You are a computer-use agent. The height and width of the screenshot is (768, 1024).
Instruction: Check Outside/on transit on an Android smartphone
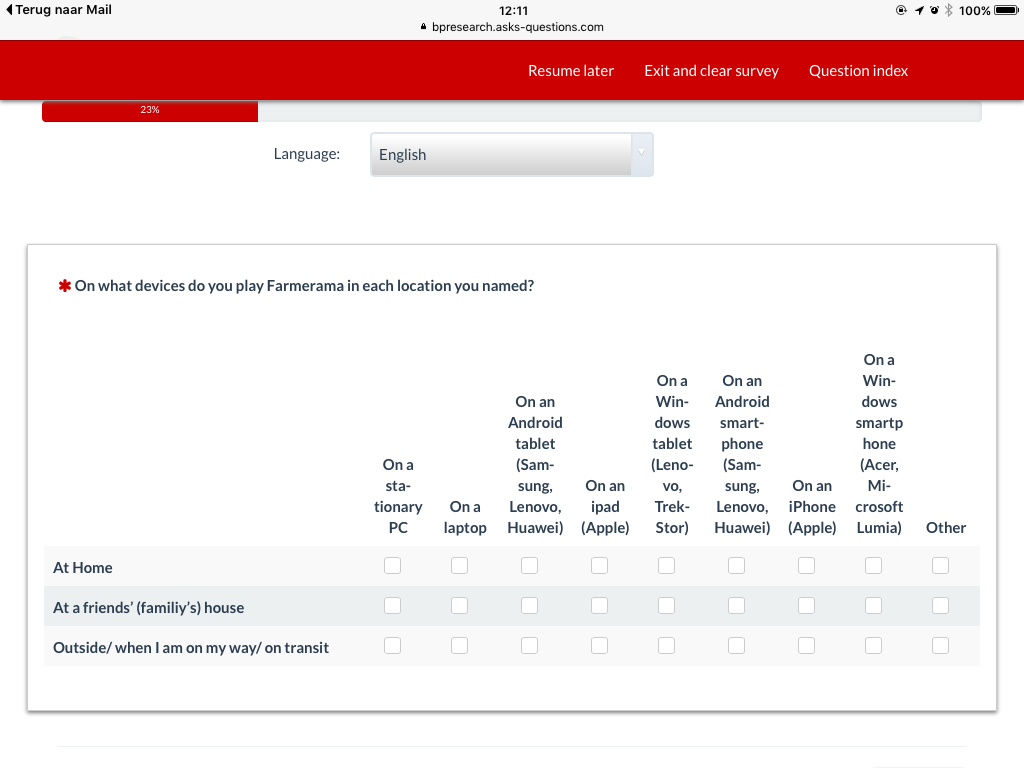(737, 646)
